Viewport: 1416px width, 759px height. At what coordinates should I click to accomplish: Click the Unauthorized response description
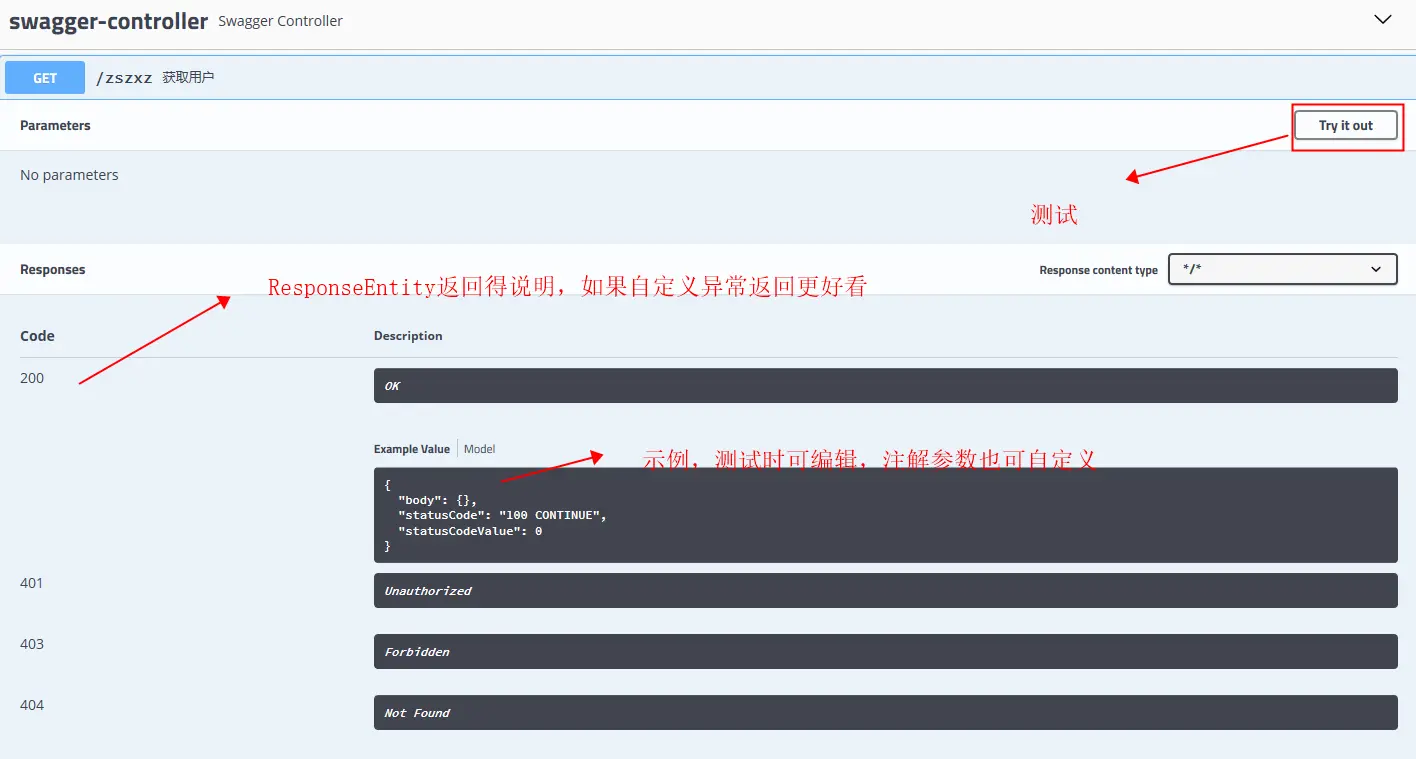(886, 590)
